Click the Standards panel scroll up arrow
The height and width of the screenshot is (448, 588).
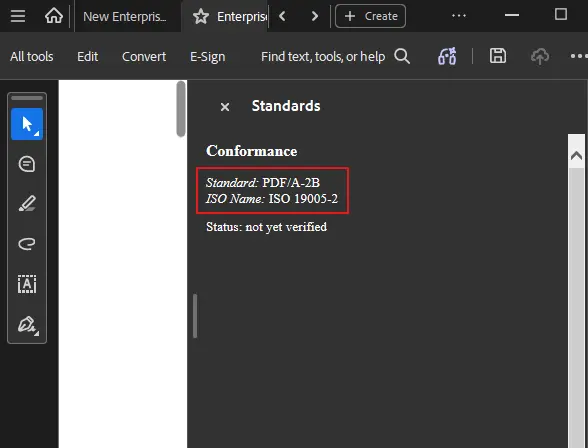(576, 155)
